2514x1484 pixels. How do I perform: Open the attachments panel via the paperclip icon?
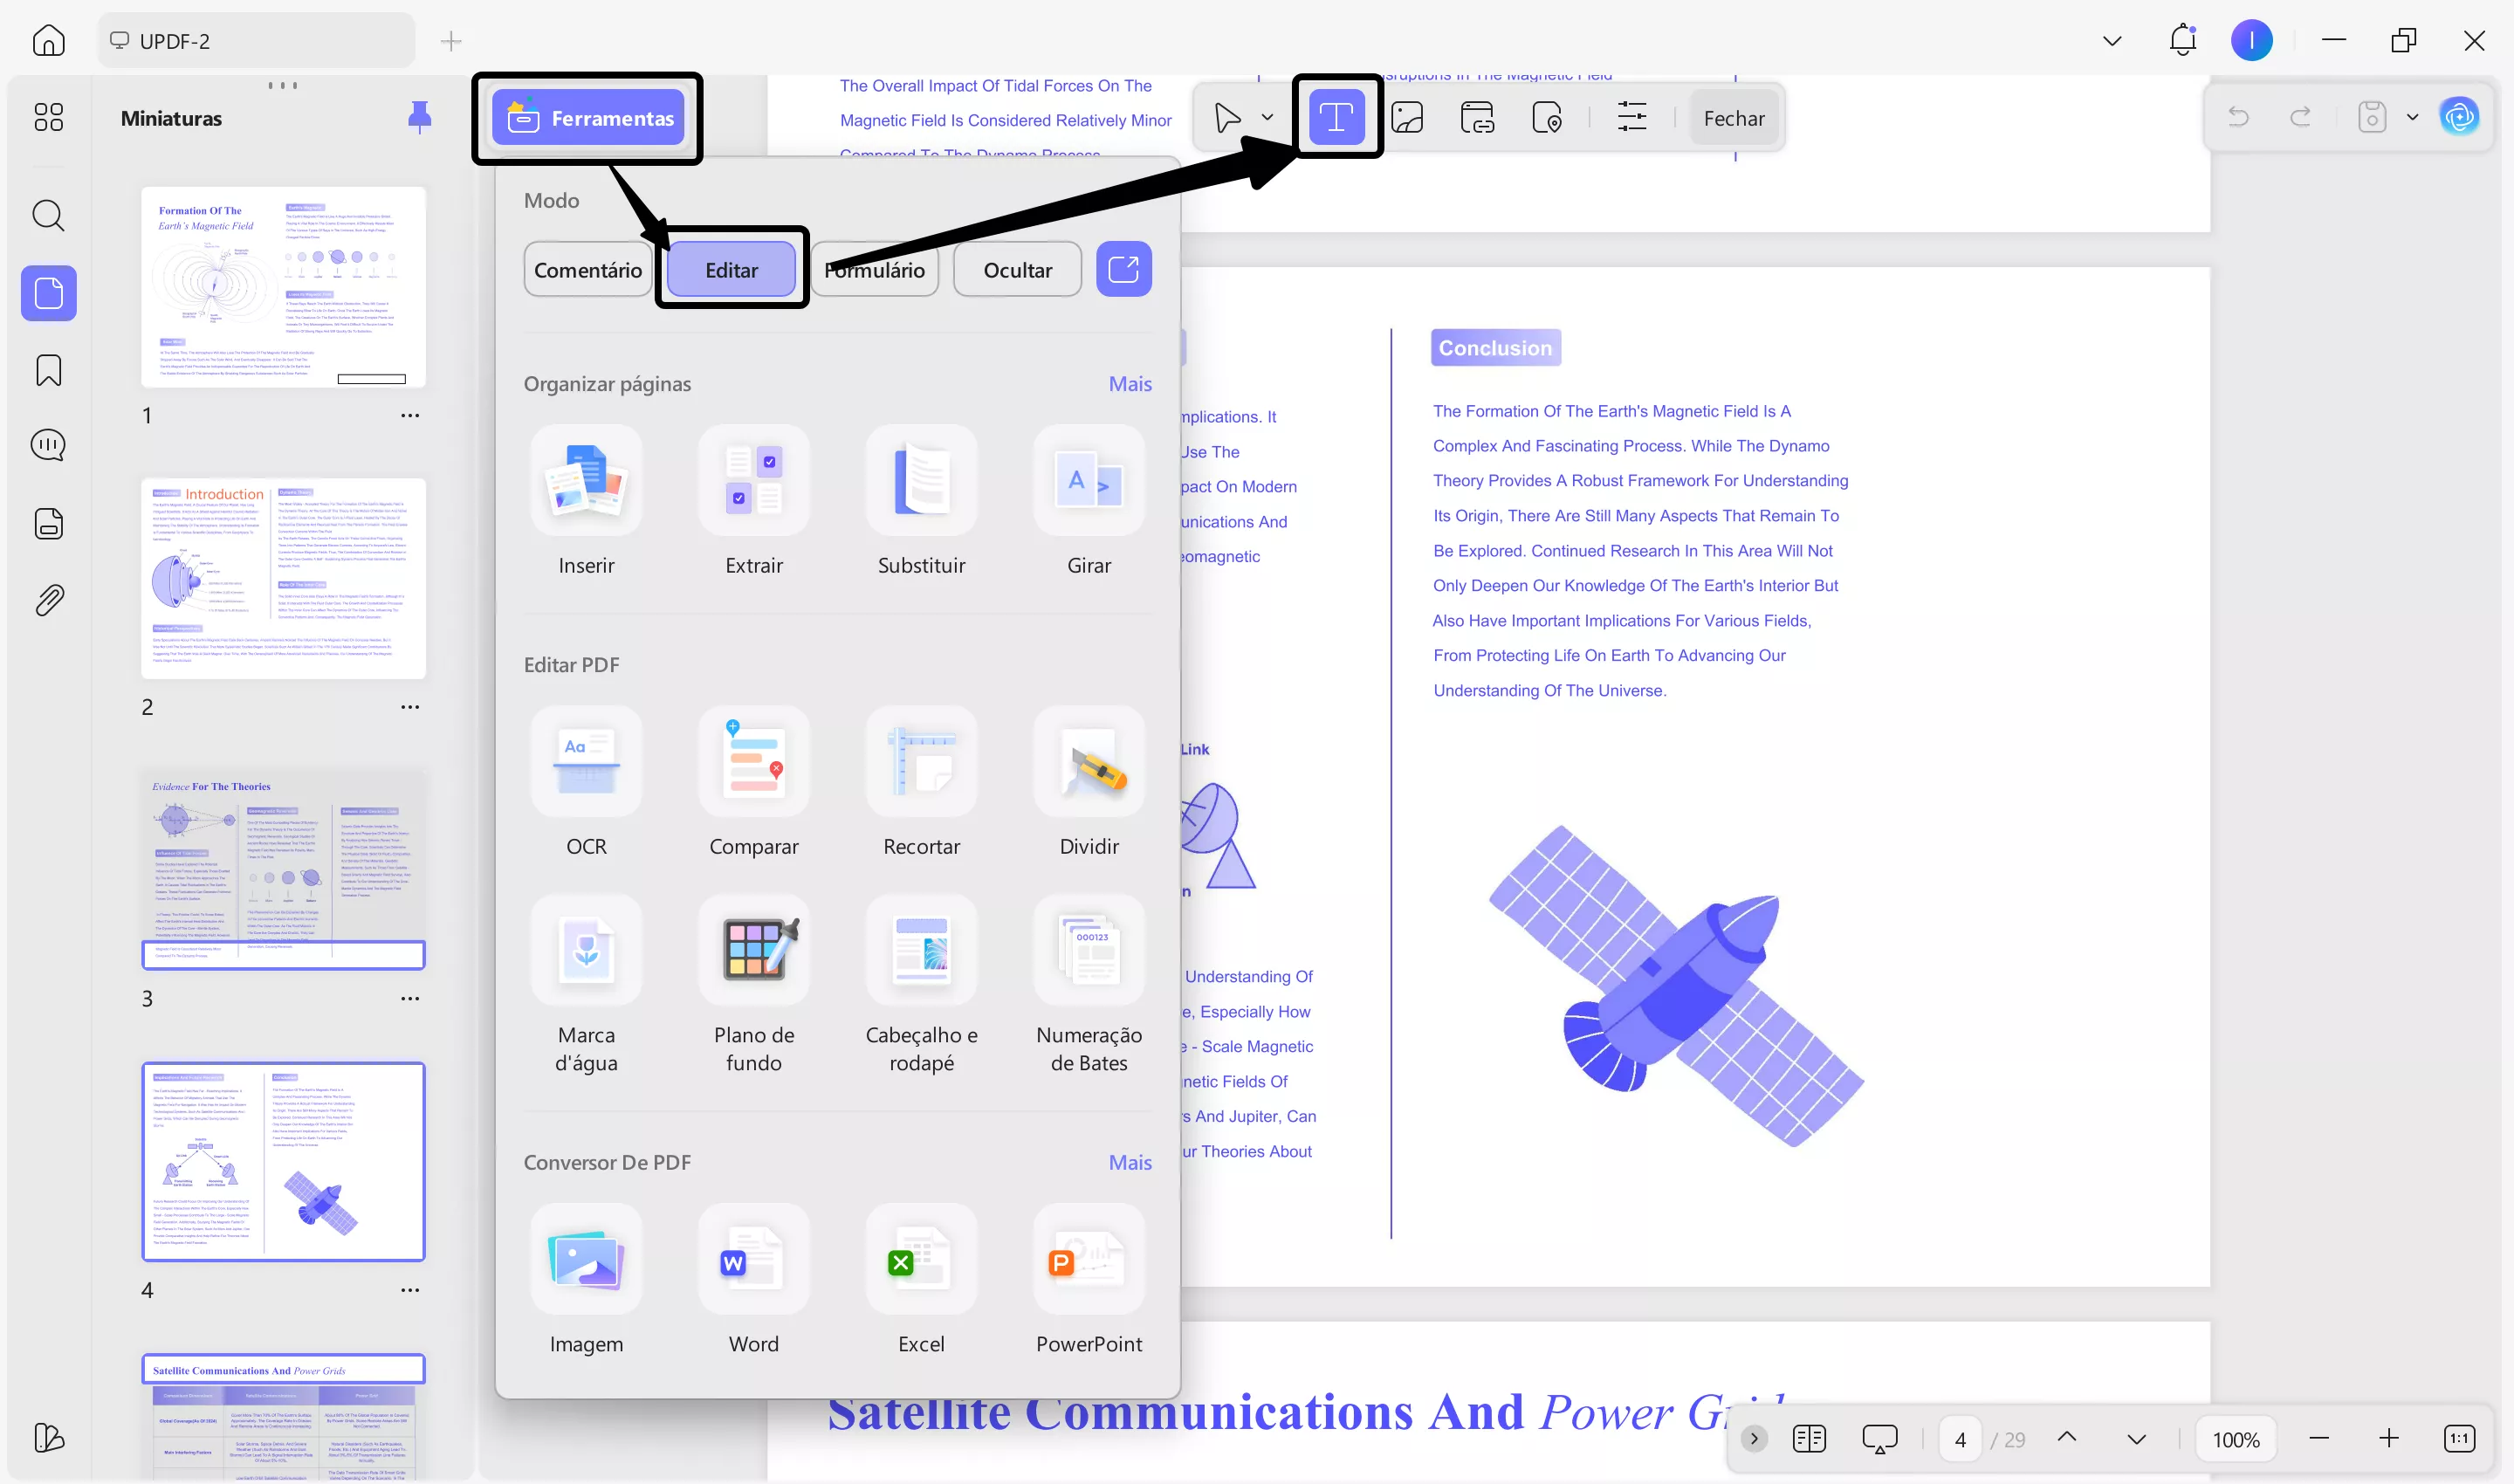click(48, 599)
